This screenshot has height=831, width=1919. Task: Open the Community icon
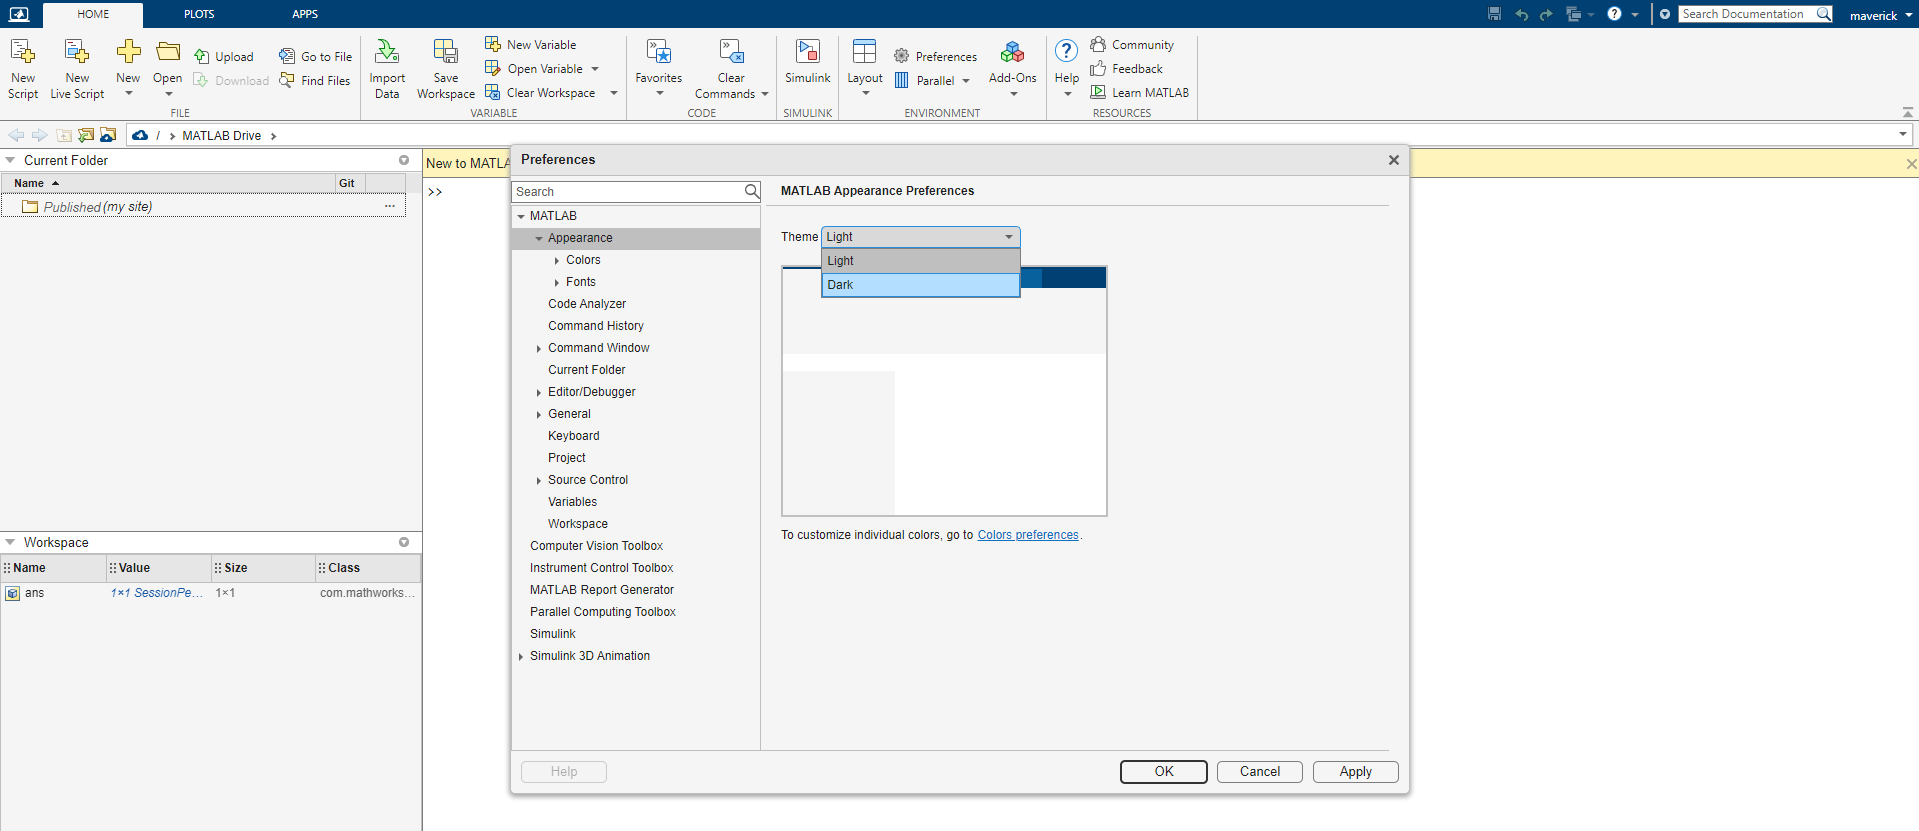point(1098,44)
